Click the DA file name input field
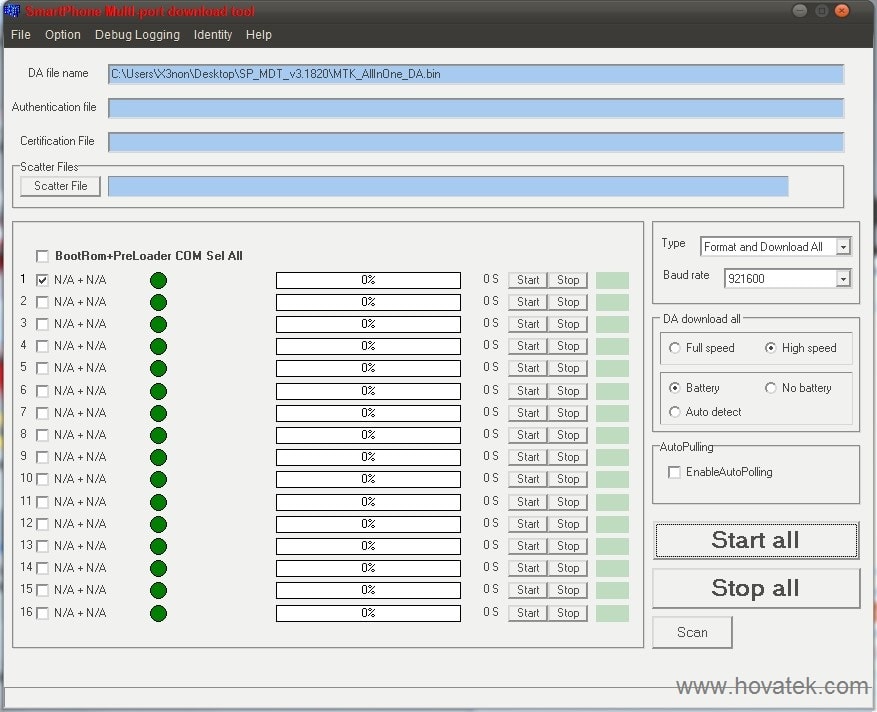This screenshot has height=712, width=877. pos(476,74)
